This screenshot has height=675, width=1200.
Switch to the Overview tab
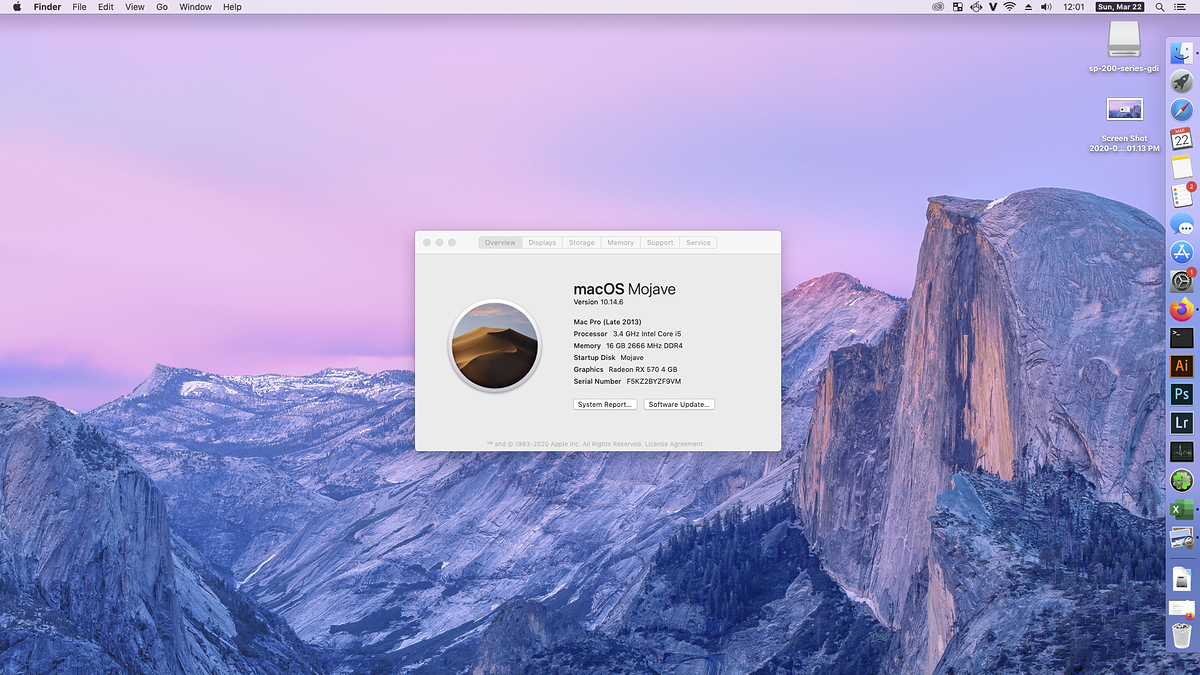tap(500, 243)
